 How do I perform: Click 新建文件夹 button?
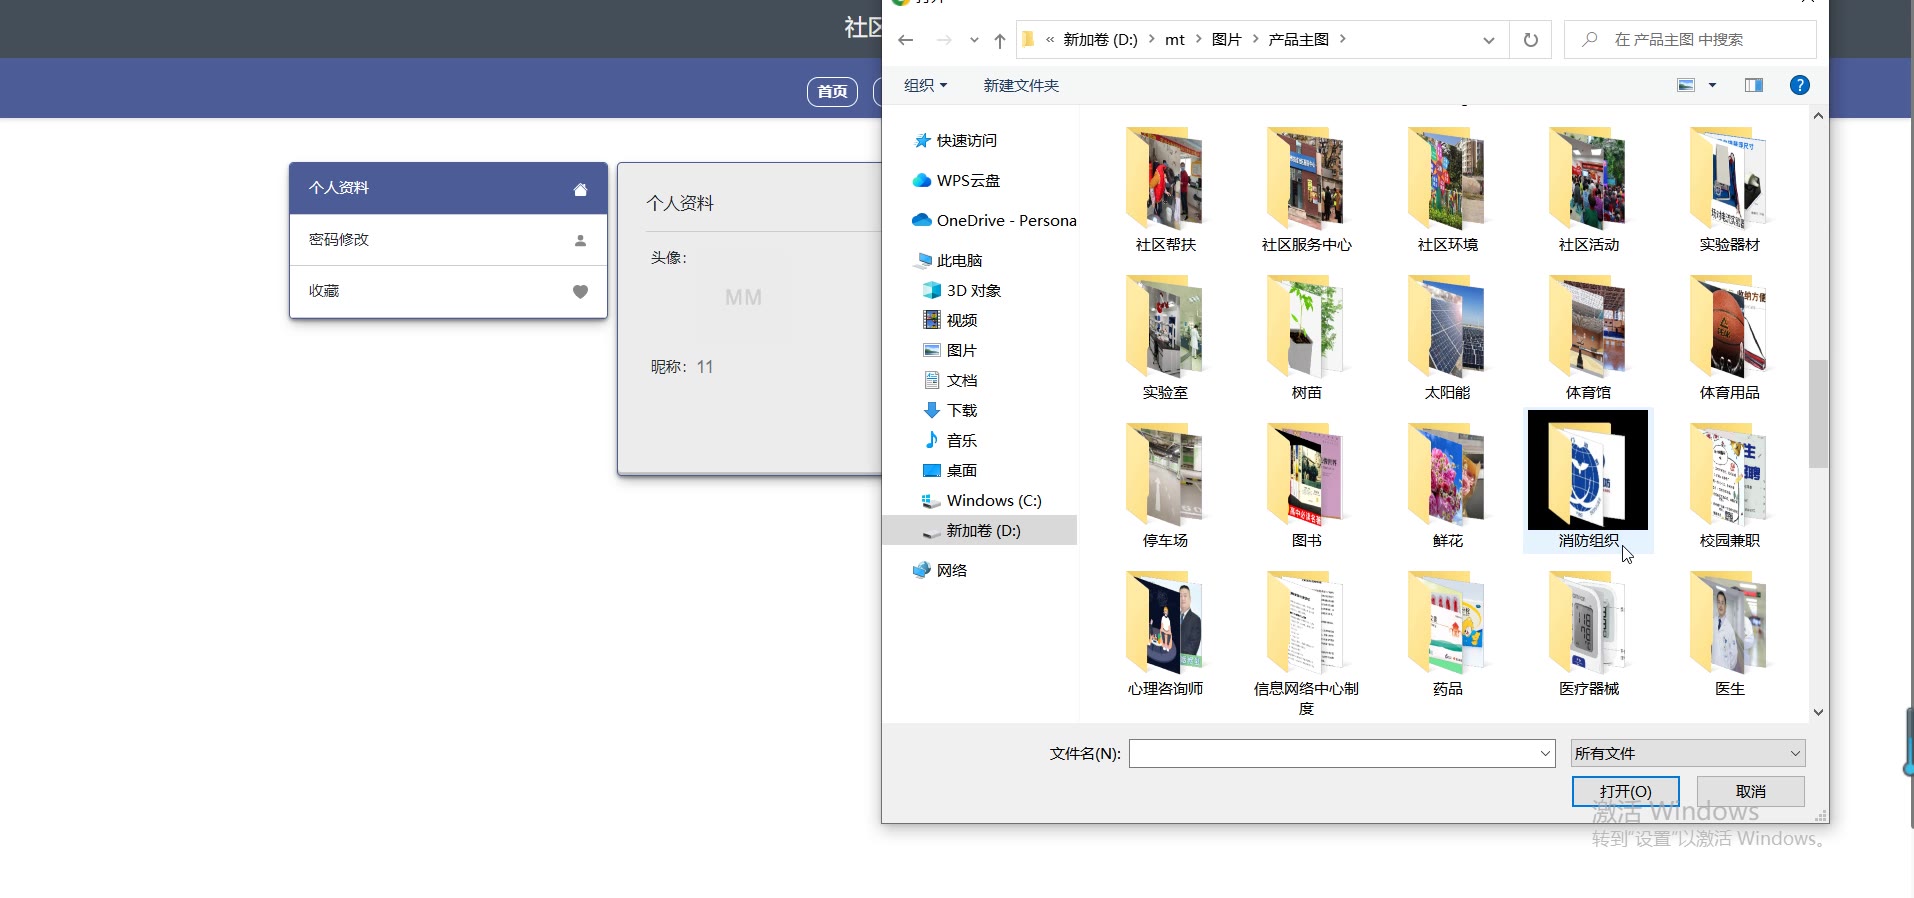click(x=1021, y=85)
